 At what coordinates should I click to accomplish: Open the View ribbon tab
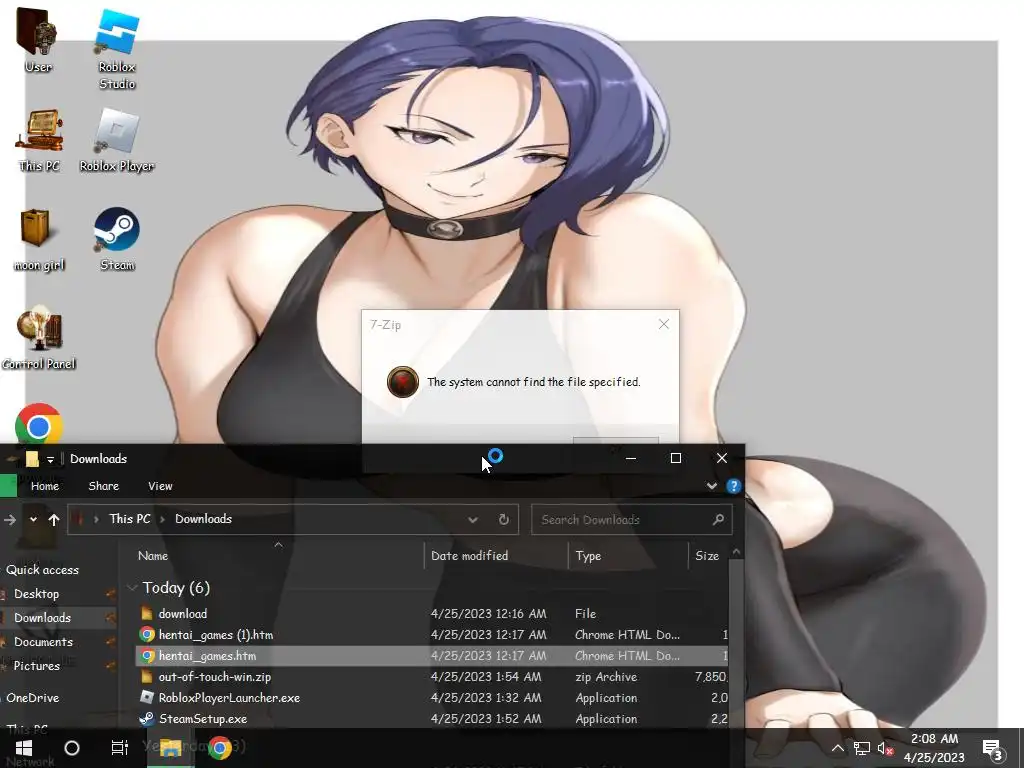(160, 486)
